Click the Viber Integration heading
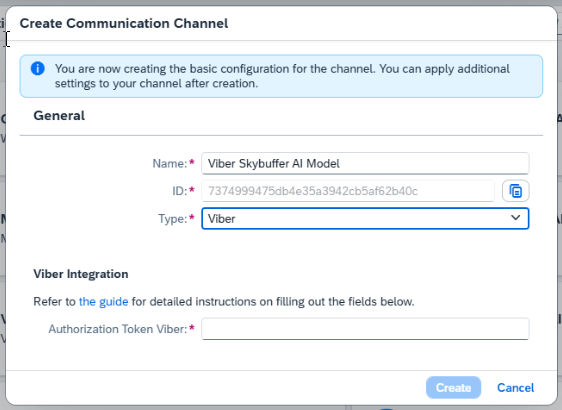Viewport: 562px width, 410px height. click(x=81, y=274)
